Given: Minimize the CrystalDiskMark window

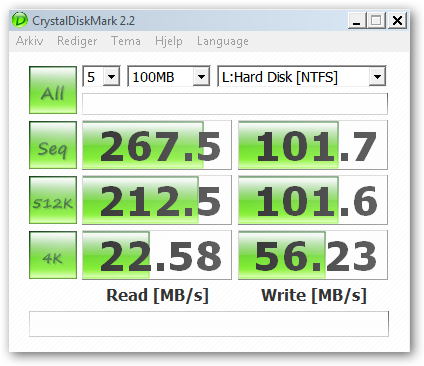Looking at the screenshot, I should [x=357, y=21].
